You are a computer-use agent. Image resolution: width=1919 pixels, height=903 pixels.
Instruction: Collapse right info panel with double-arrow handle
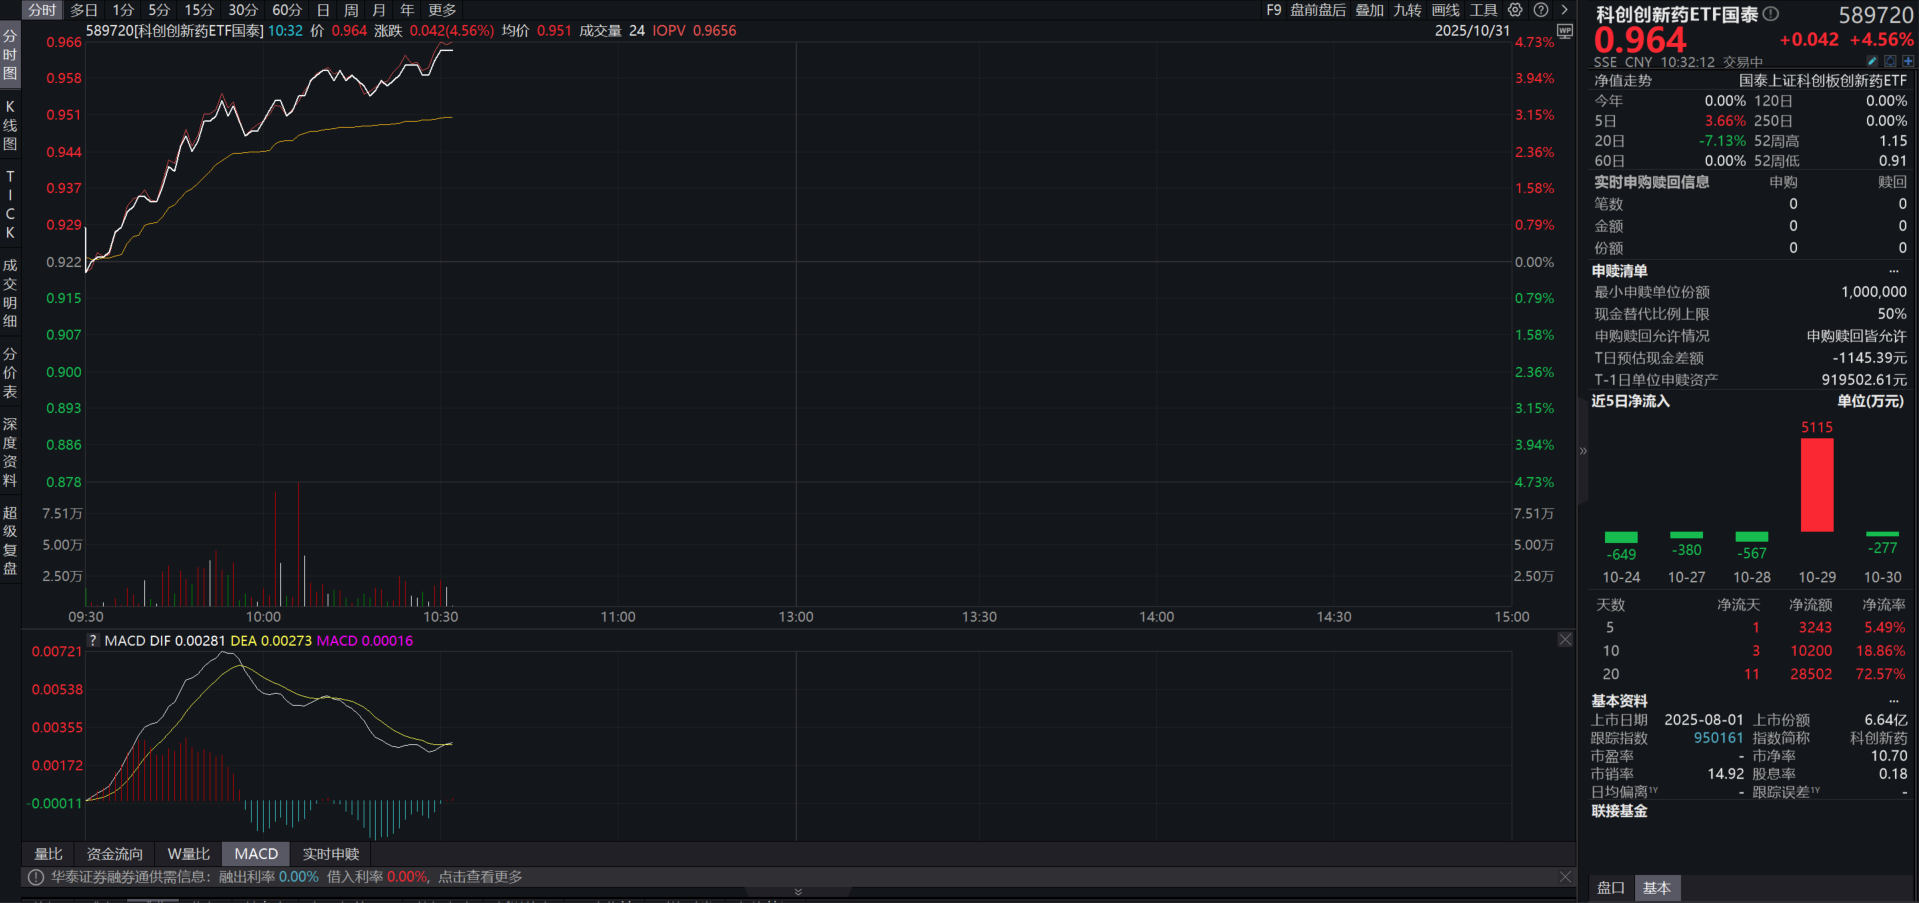tap(1583, 451)
